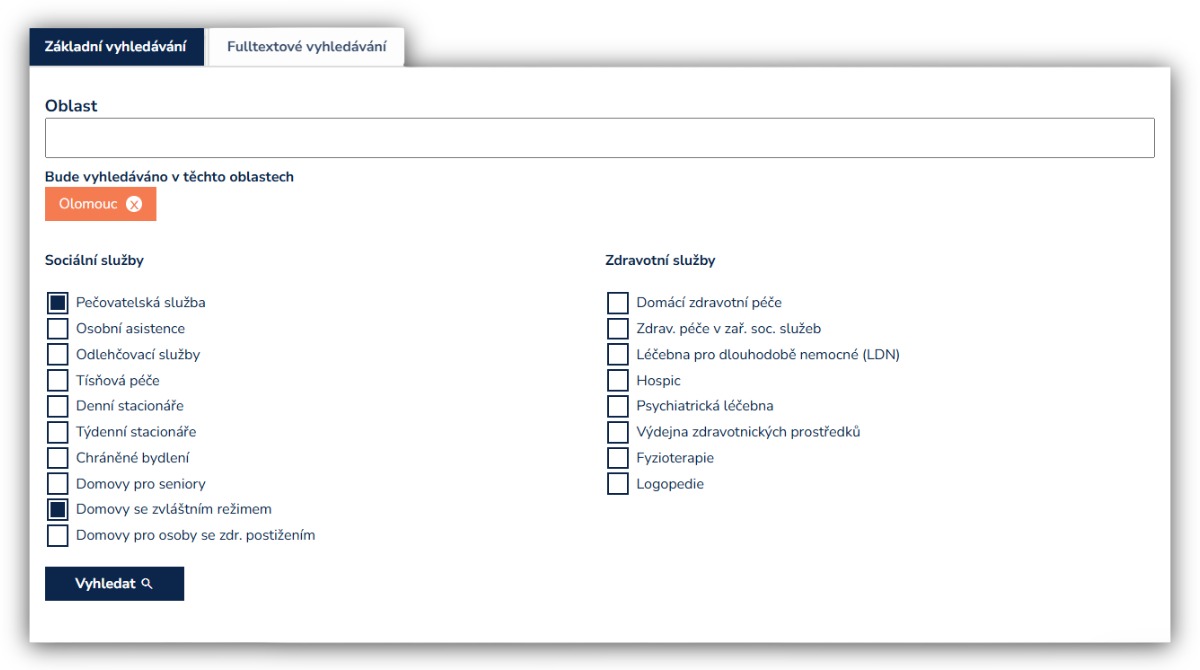
Task: Check the Odlehčovací služby option
Action: coord(58,355)
